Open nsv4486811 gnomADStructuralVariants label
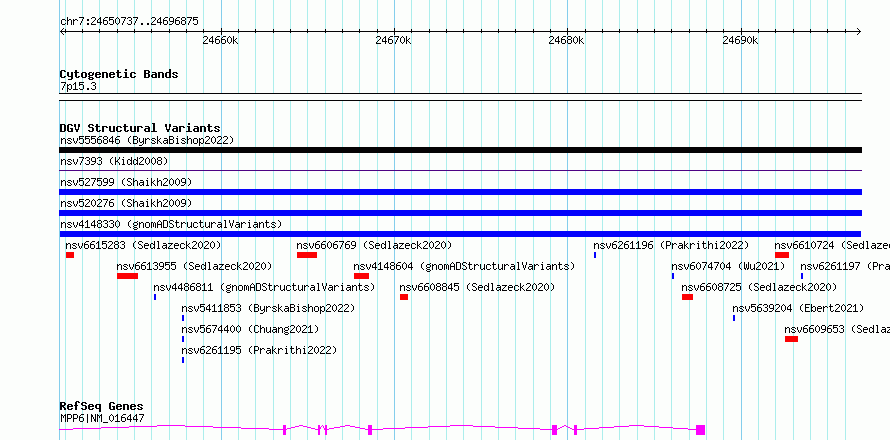This screenshot has height=440, width=890. coord(265,287)
